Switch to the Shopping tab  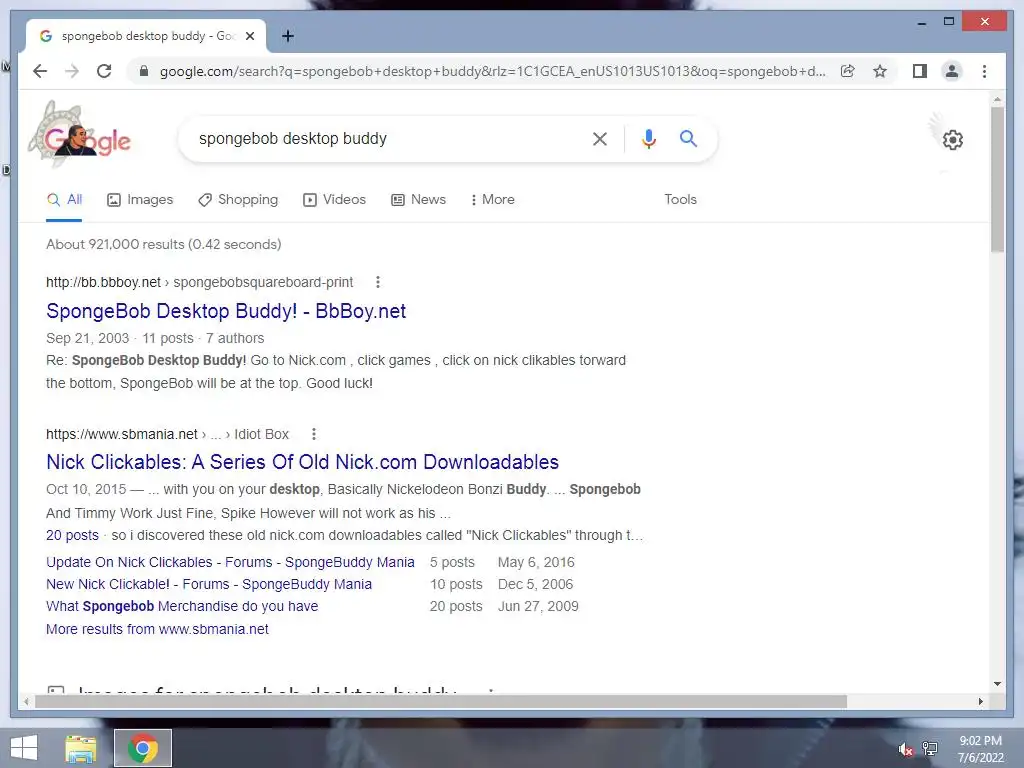click(238, 200)
